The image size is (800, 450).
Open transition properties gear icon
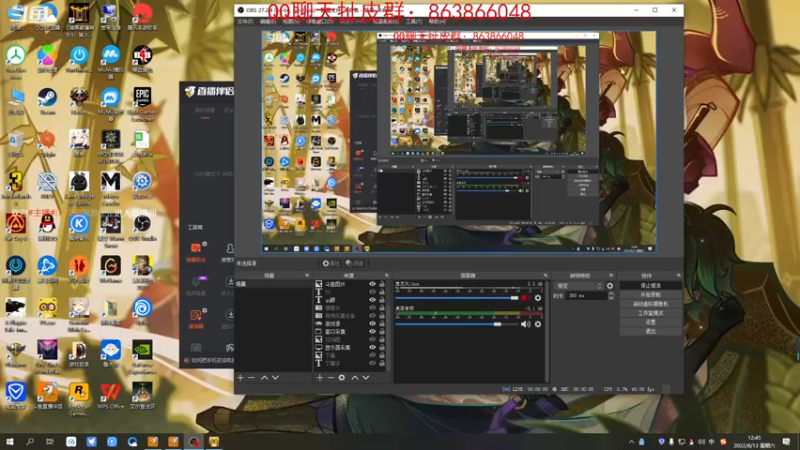coord(610,286)
